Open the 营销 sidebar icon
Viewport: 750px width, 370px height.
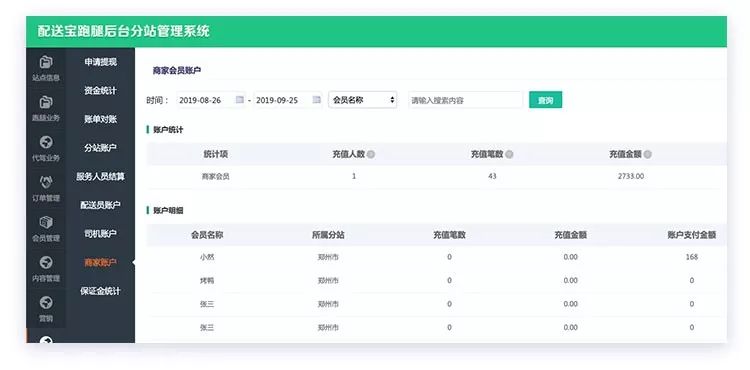point(46,303)
